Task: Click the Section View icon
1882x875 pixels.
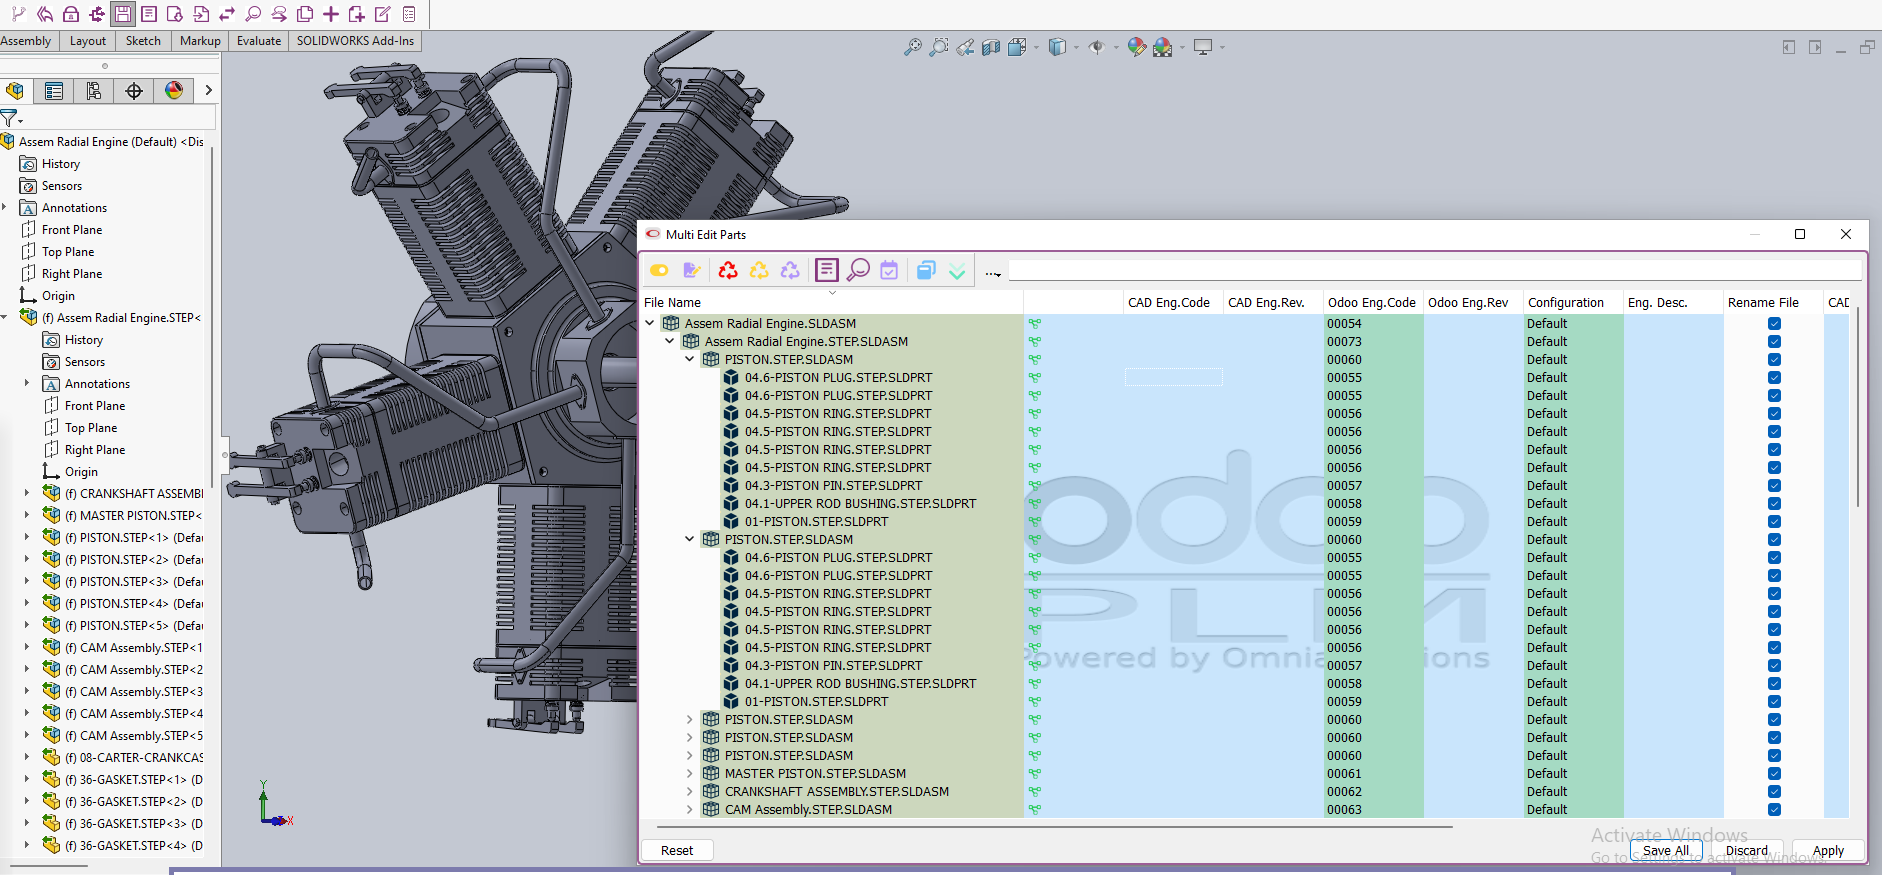Action: click(x=990, y=47)
